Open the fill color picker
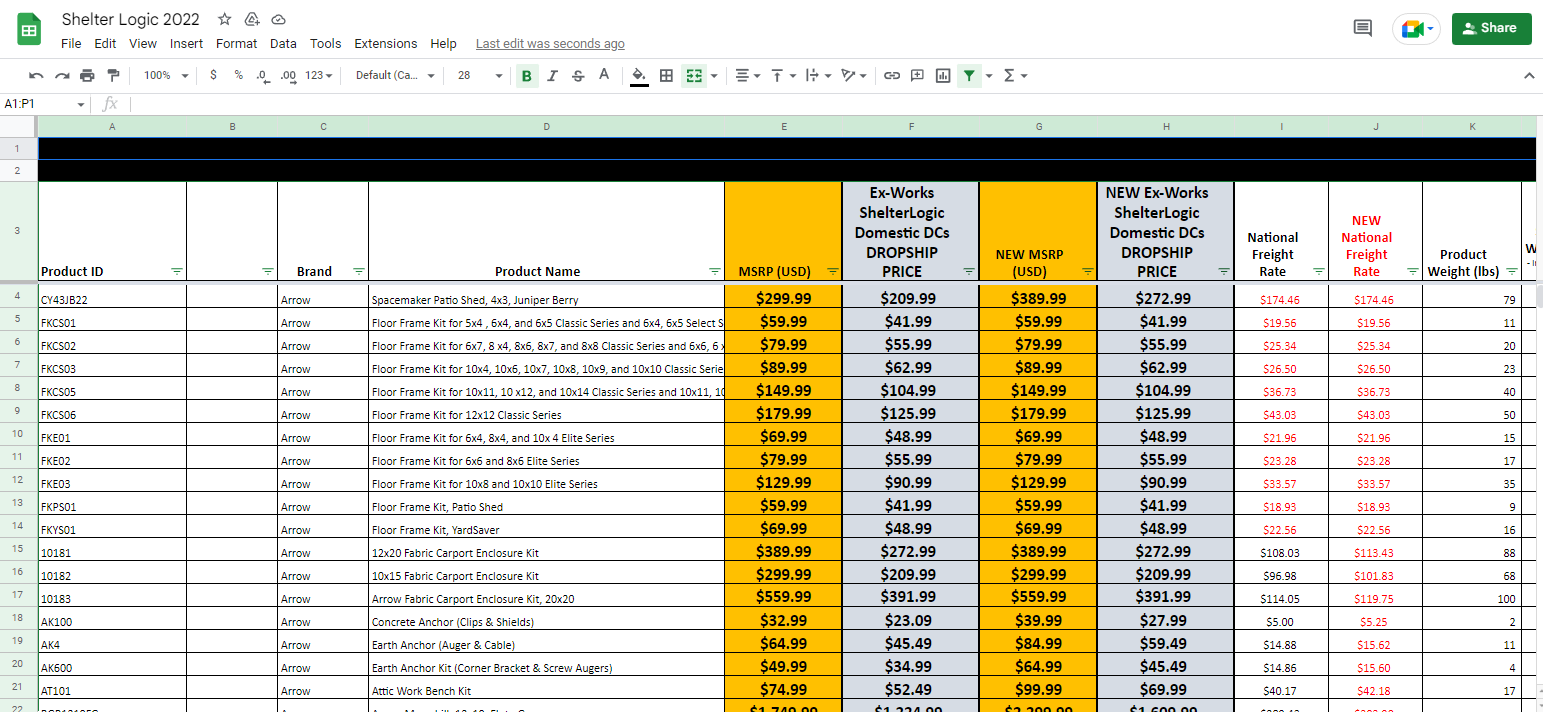Image resolution: width=1543 pixels, height=712 pixels. pos(639,75)
